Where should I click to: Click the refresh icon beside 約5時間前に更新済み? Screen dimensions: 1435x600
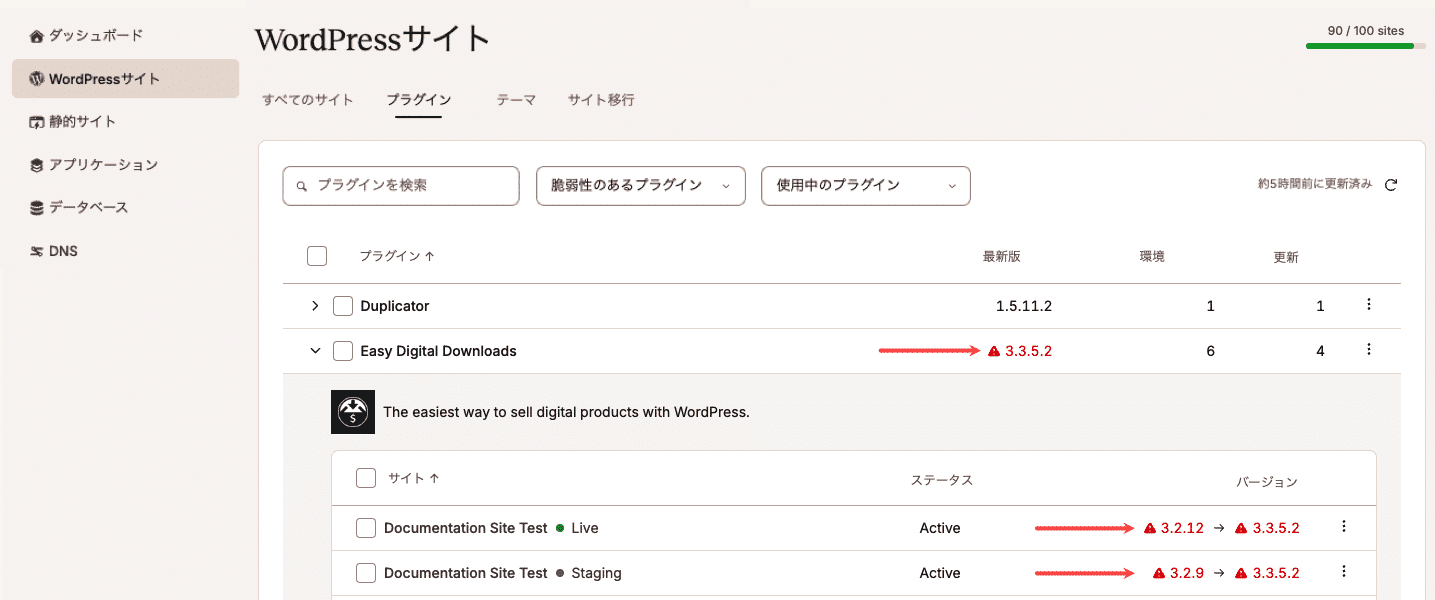[1390, 185]
